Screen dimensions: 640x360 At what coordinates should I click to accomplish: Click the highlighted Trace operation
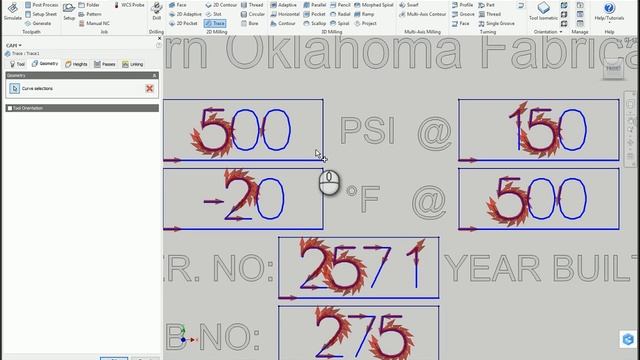215,24
